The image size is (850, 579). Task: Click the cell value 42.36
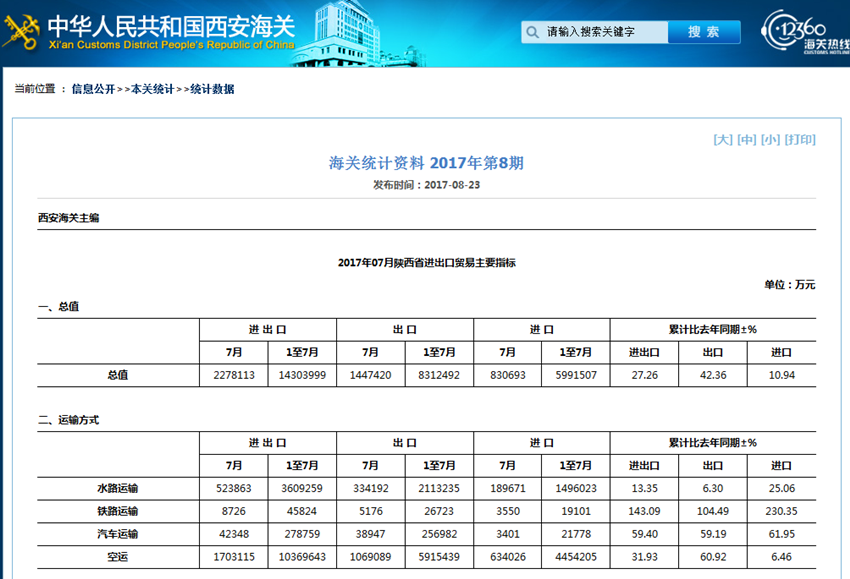pyautogui.click(x=713, y=375)
